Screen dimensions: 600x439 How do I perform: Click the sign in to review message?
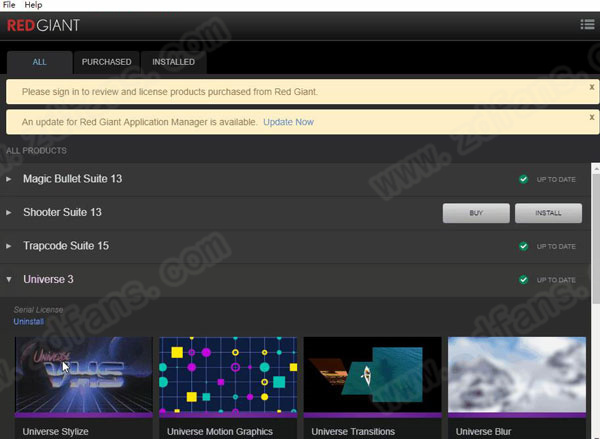pos(170,92)
